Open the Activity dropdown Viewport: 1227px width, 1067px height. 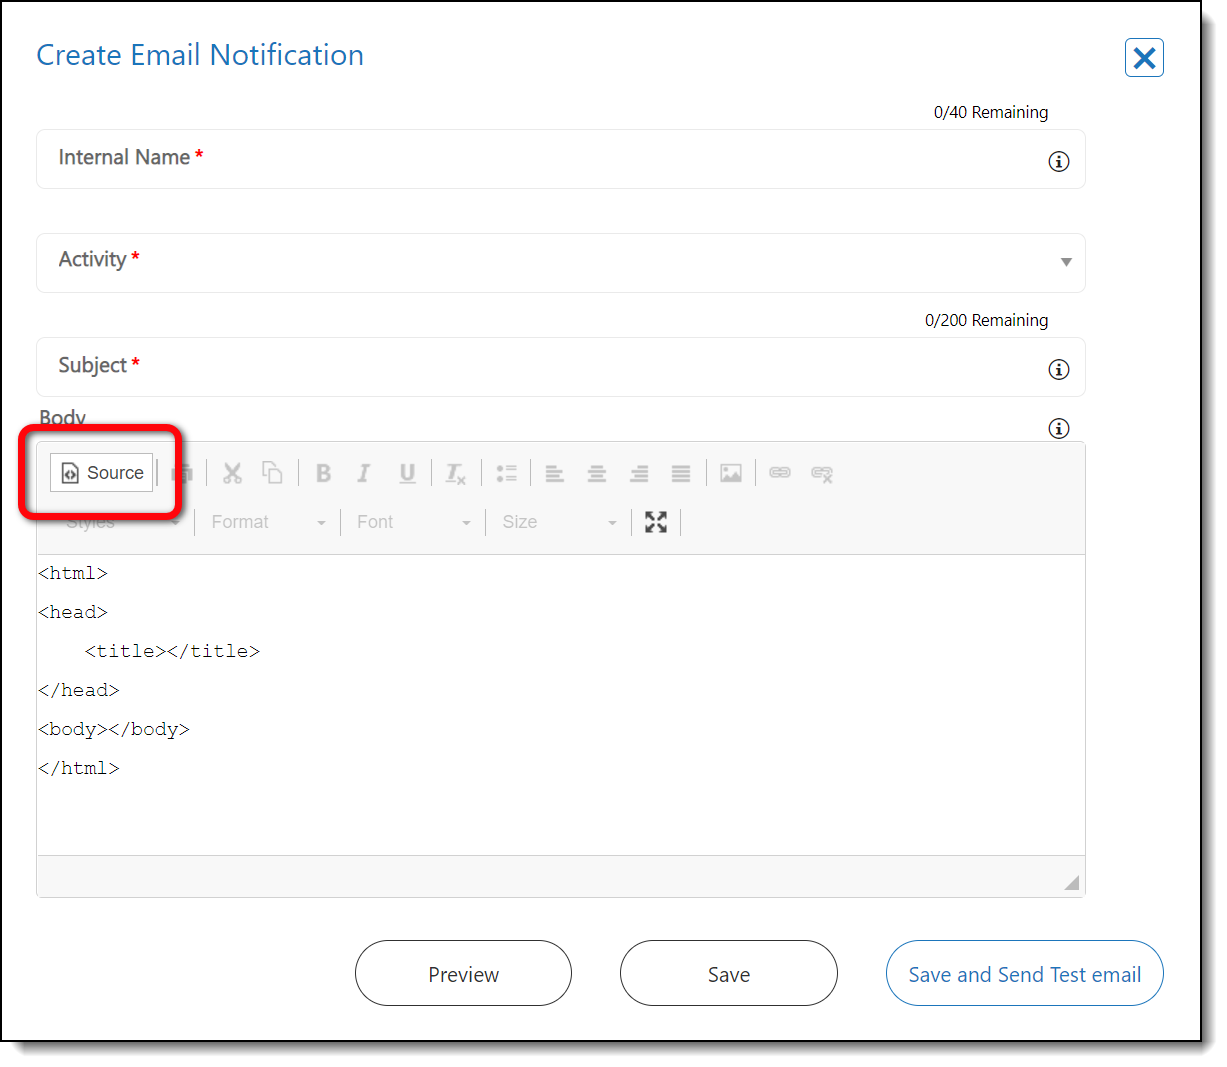point(560,262)
